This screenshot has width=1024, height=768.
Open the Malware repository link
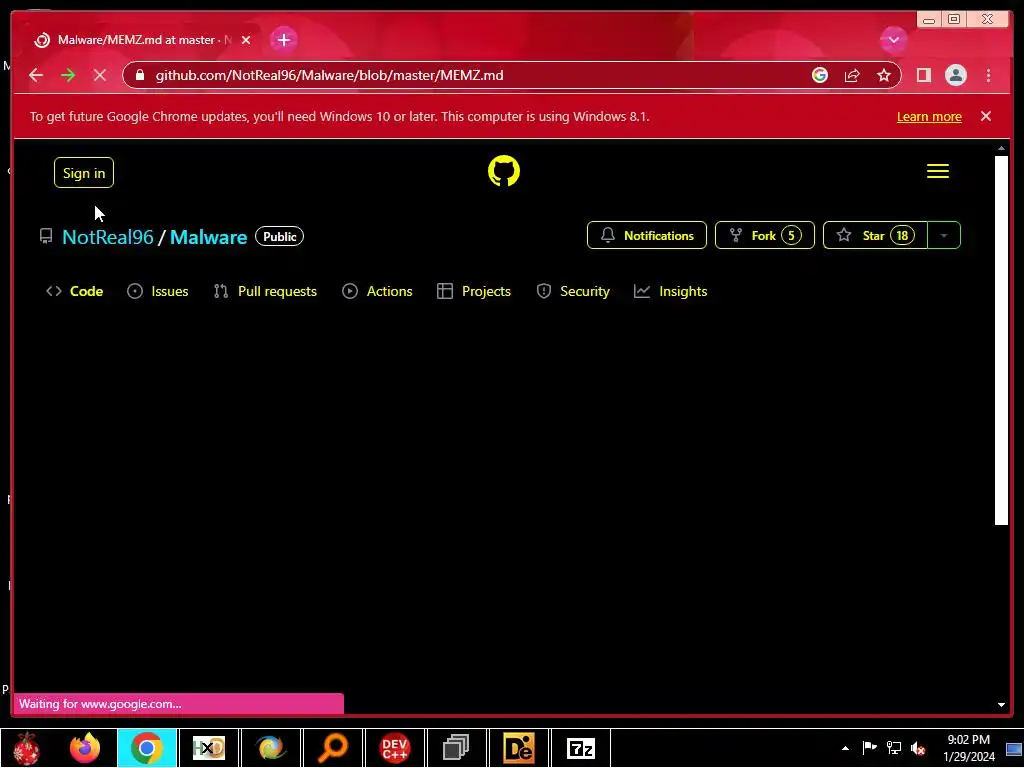[208, 237]
